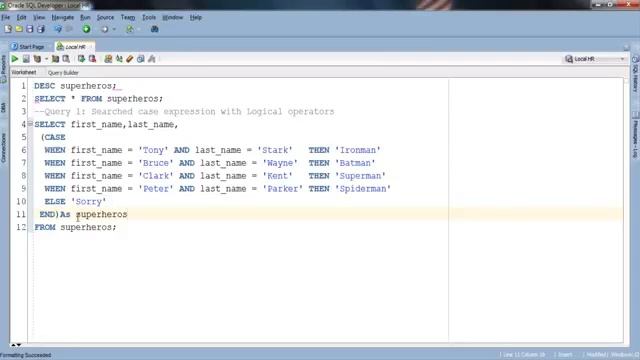Click the last gray worksheet toolbar icon
This screenshot has width=640, height=360.
(x=151, y=59)
